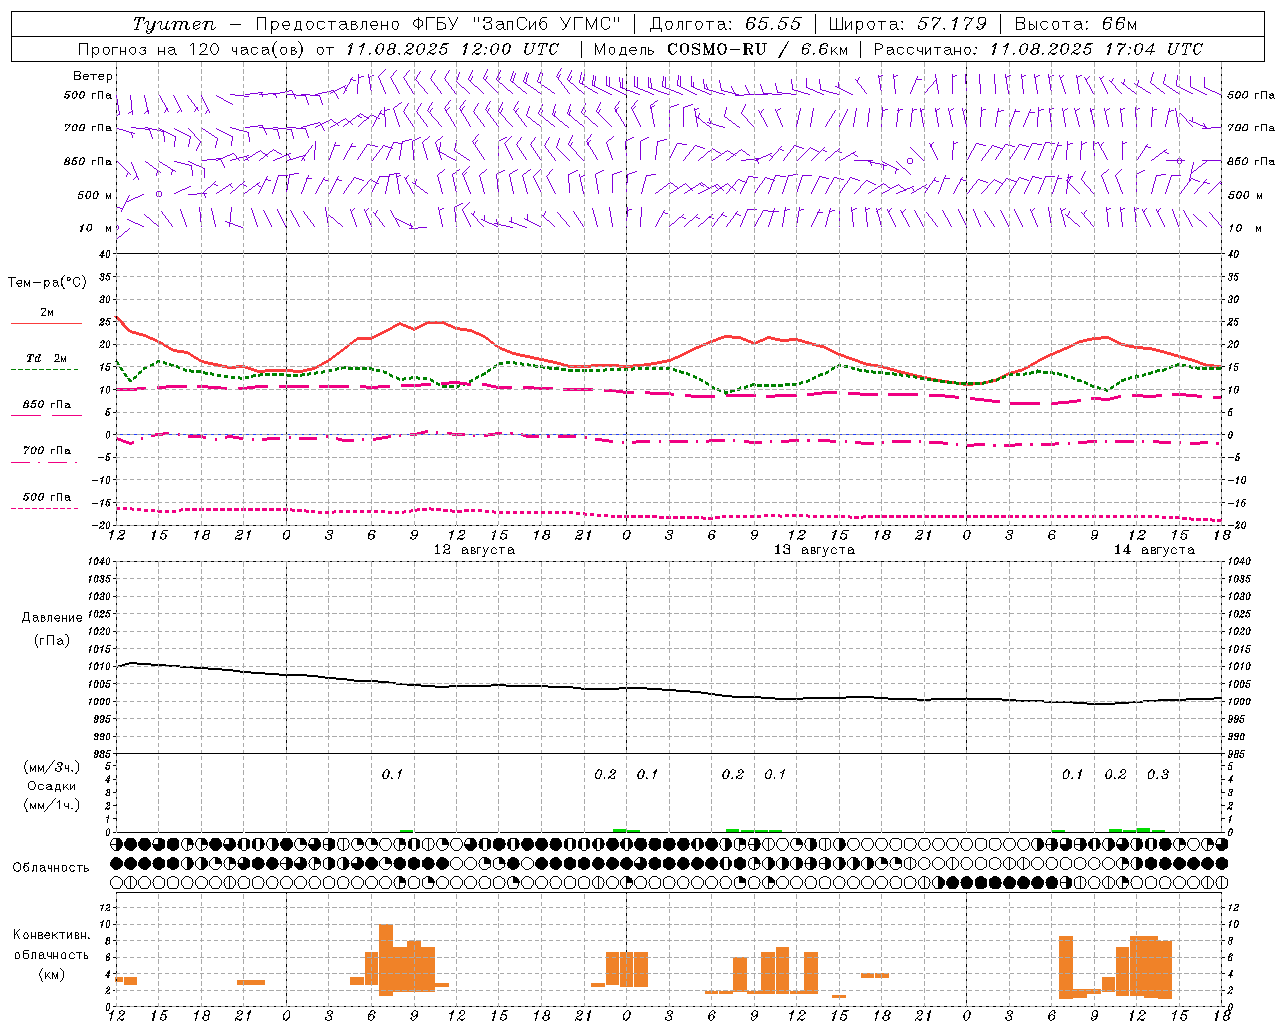Click the start time "11.08.2025 12:00 UTC"

pyautogui.click(x=452, y=49)
